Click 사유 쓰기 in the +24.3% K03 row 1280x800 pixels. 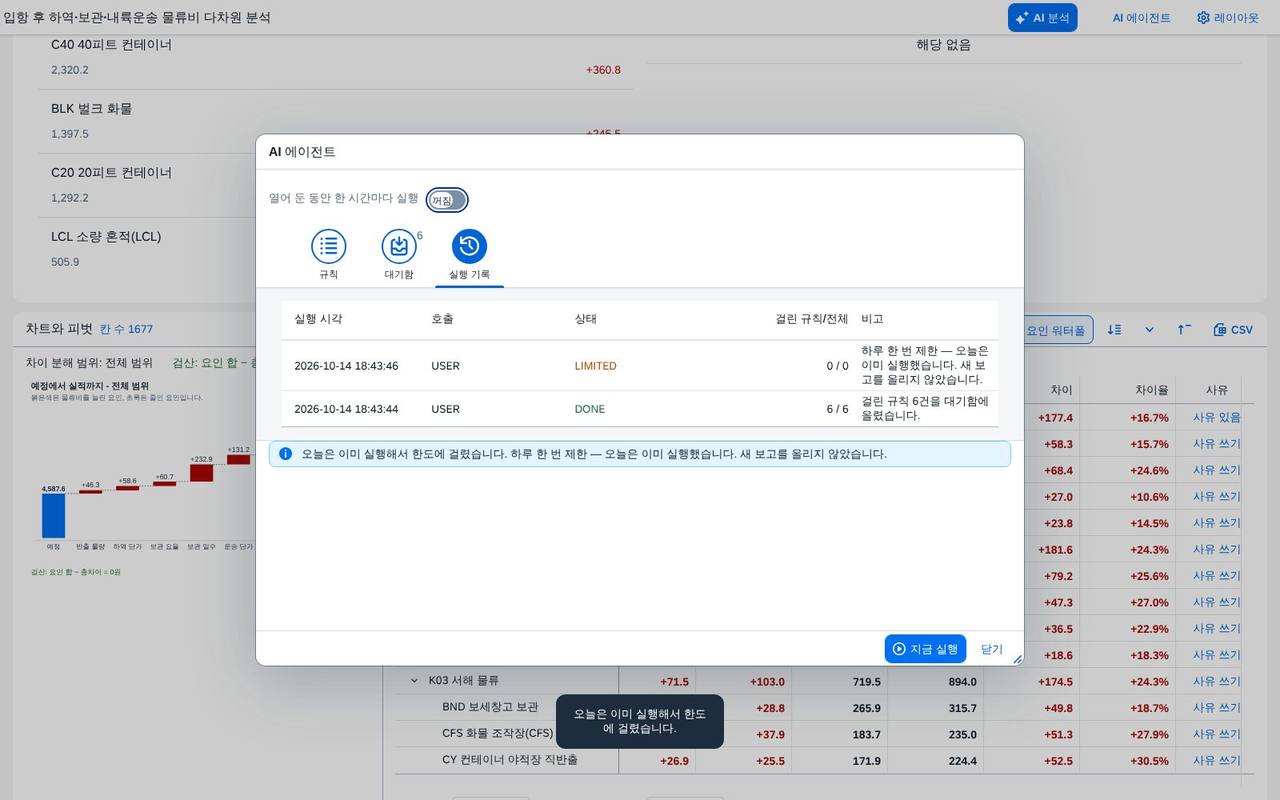[x=1216, y=682]
